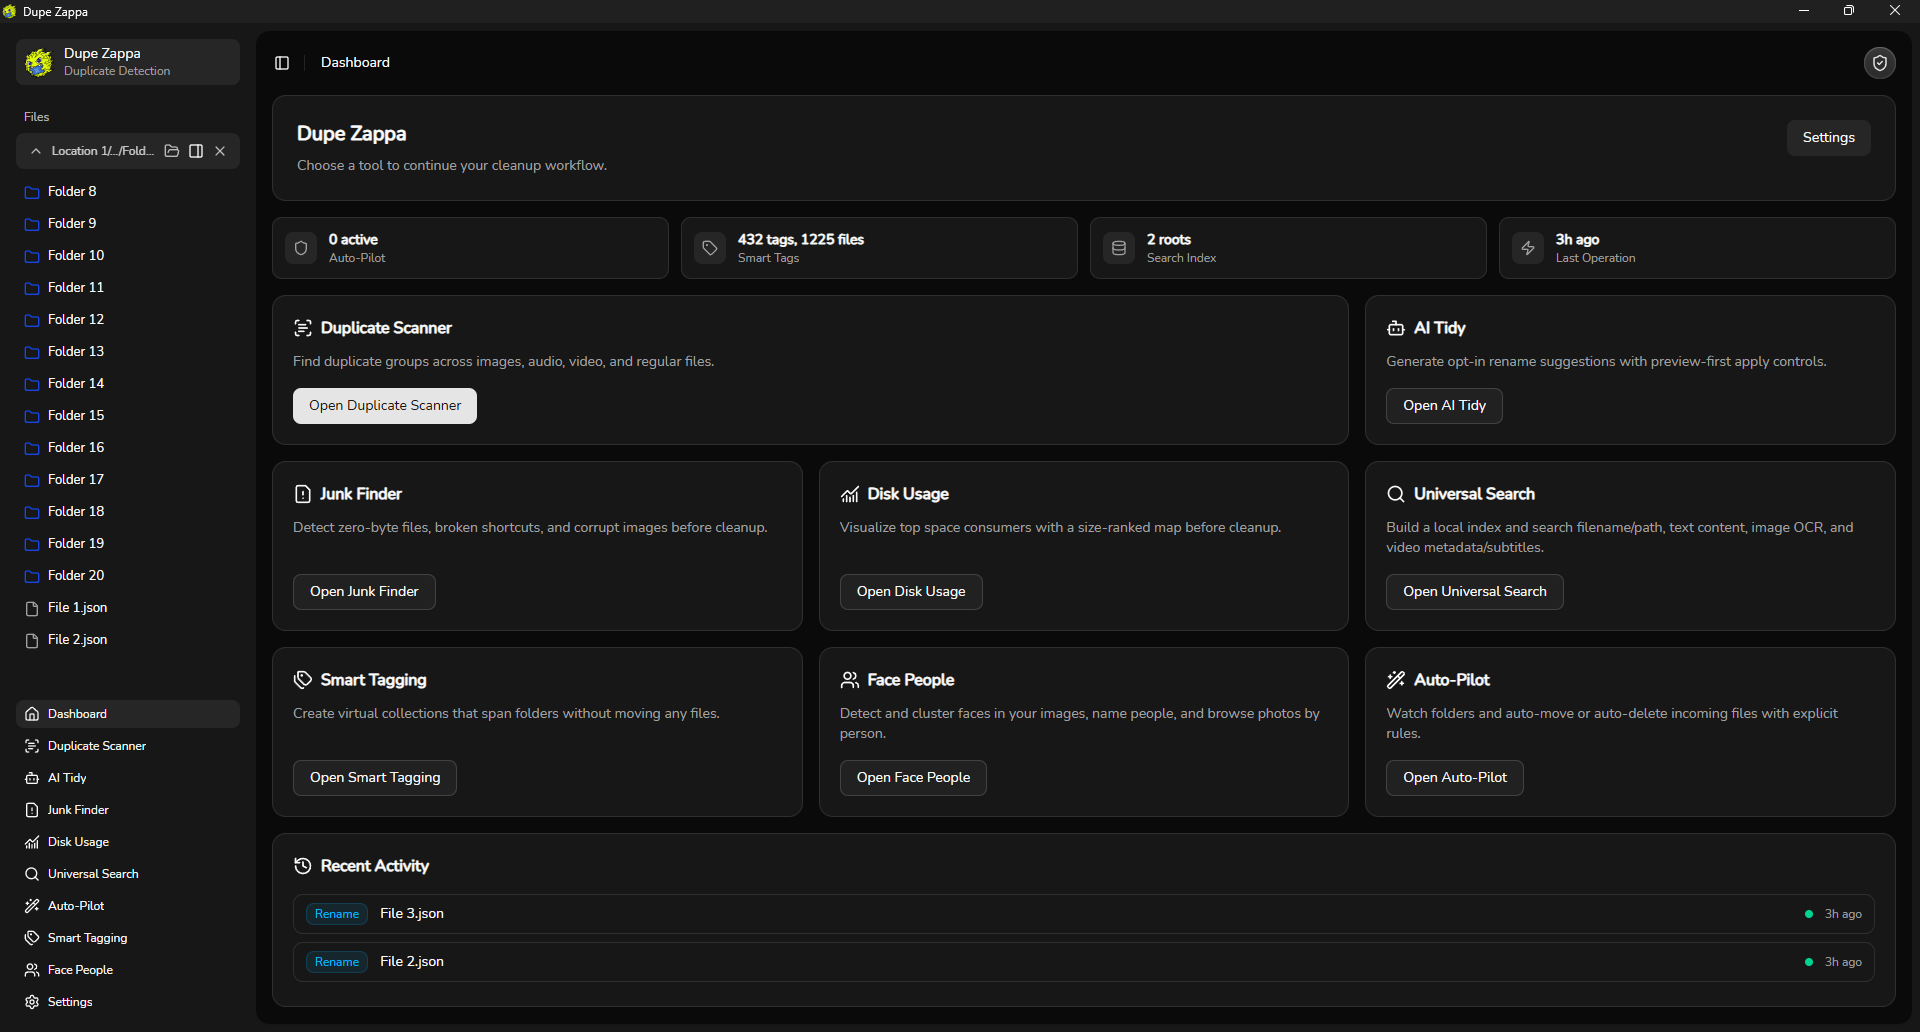Click the 0 active Auto-Pilot stat
The image size is (1920, 1032).
point(470,248)
